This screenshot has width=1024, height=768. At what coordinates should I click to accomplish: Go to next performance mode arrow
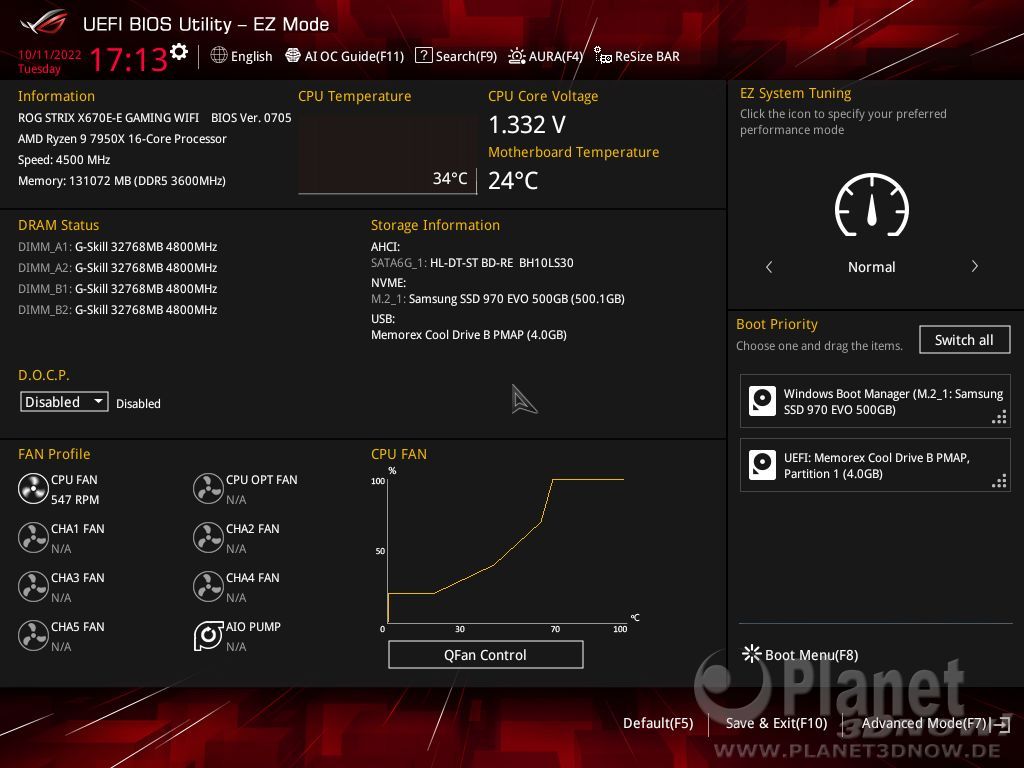(x=974, y=266)
